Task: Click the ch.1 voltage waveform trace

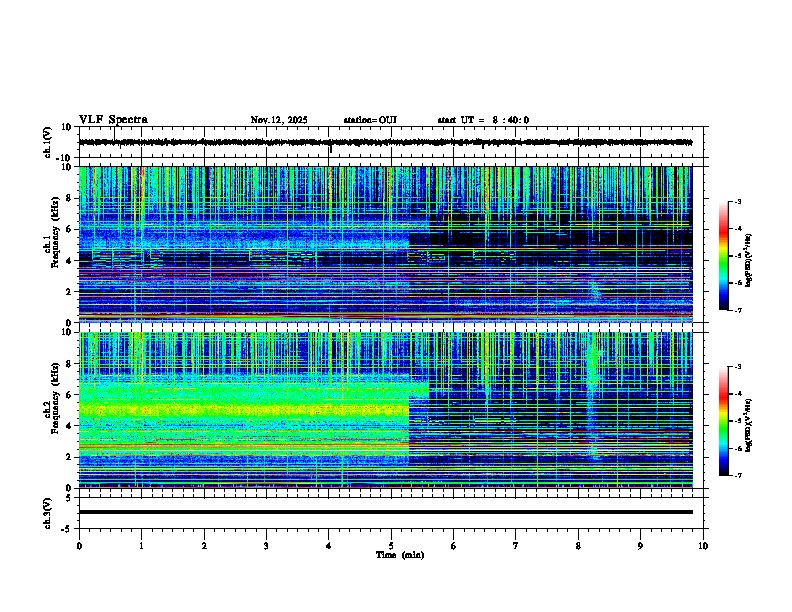Action: click(x=385, y=142)
